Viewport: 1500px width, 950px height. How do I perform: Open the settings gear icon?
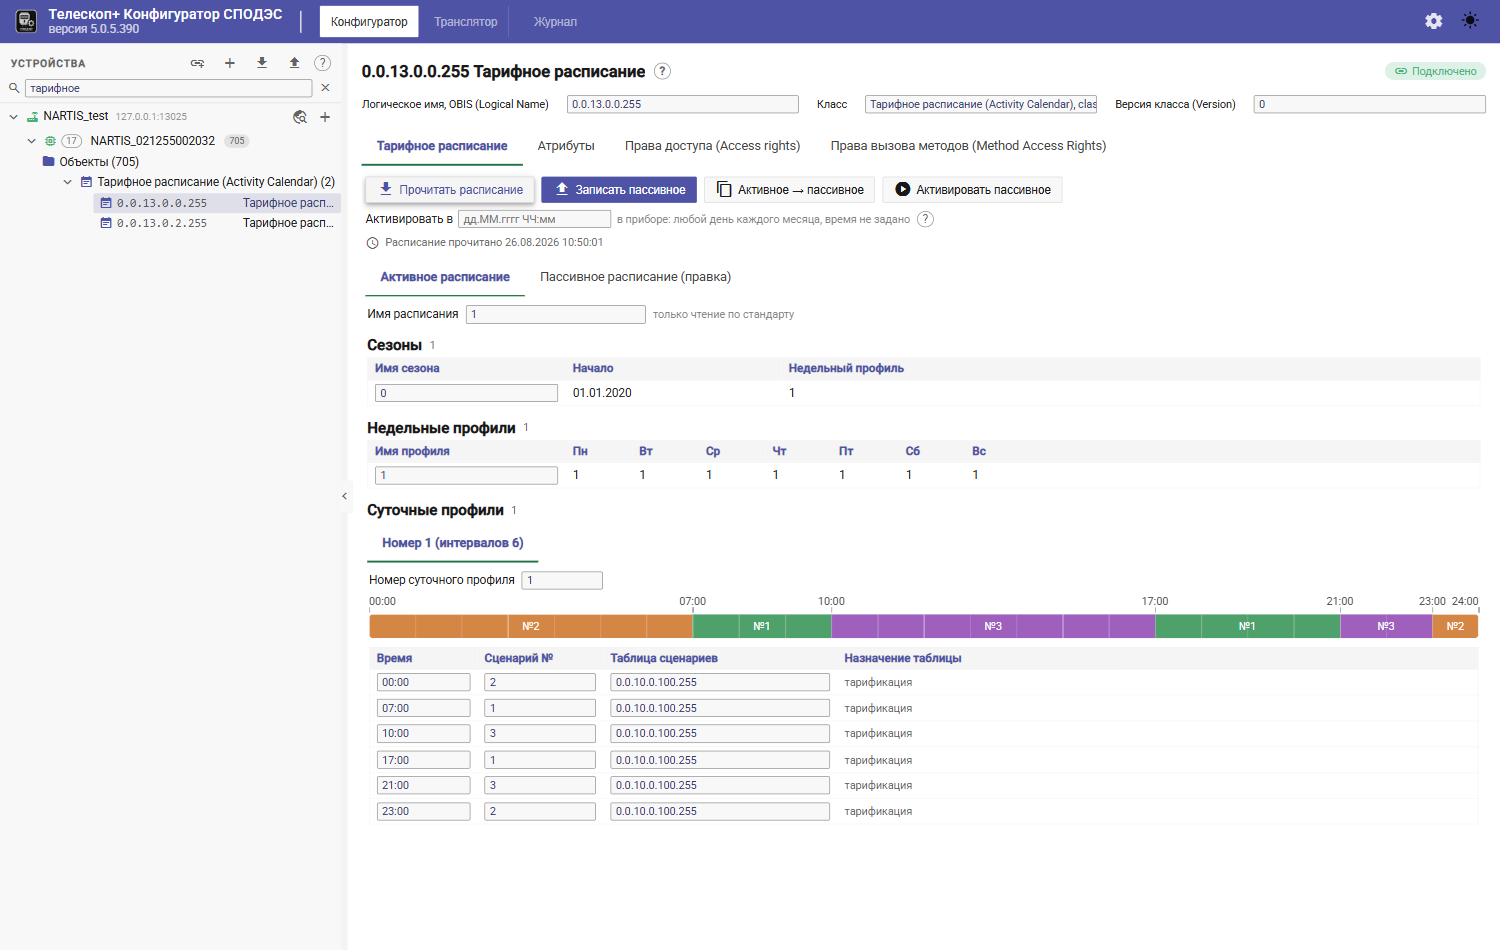coord(1434,21)
